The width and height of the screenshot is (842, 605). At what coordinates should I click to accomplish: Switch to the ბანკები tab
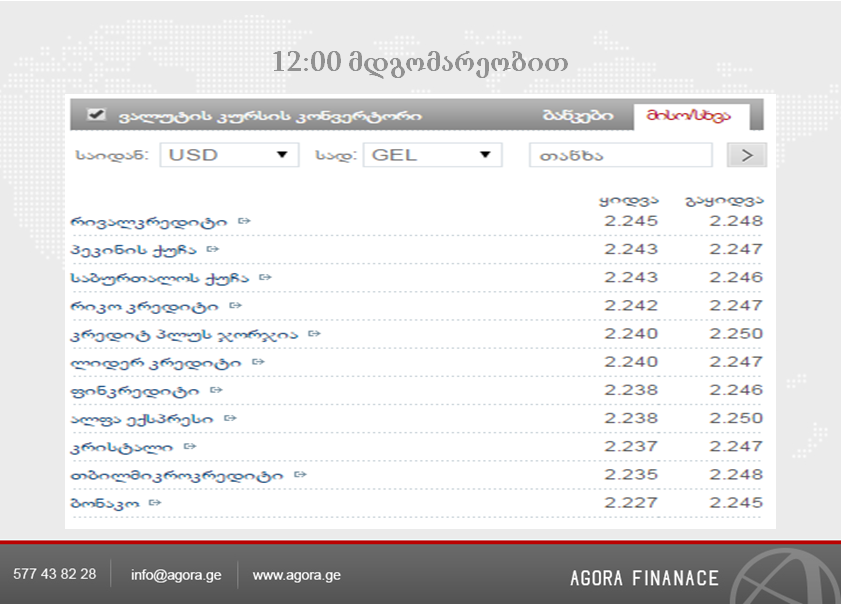pos(578,115)
